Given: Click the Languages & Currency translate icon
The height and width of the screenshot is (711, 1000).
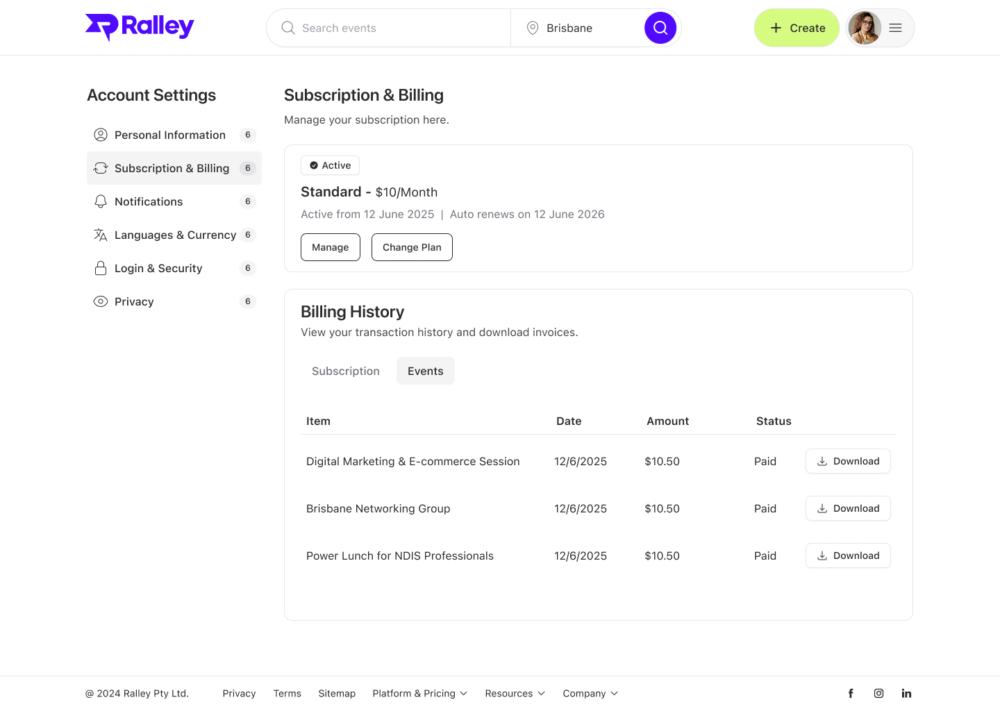Looking at the screenshot, I should 100,234.
